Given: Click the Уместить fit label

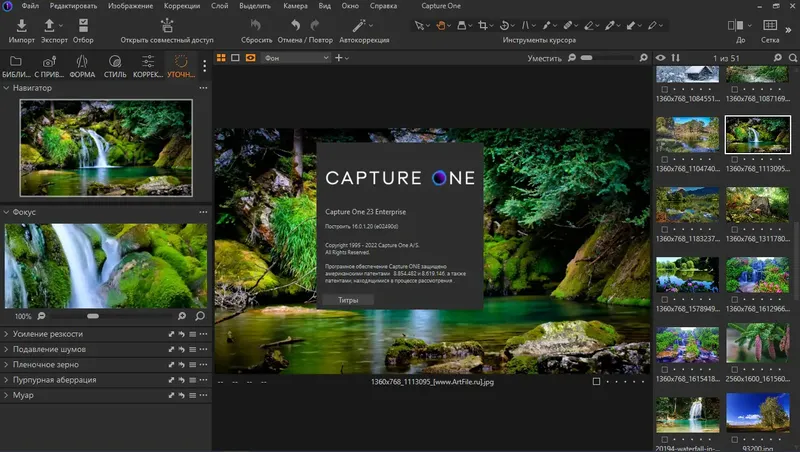Looking at the screenshot, I should [544, 58].
